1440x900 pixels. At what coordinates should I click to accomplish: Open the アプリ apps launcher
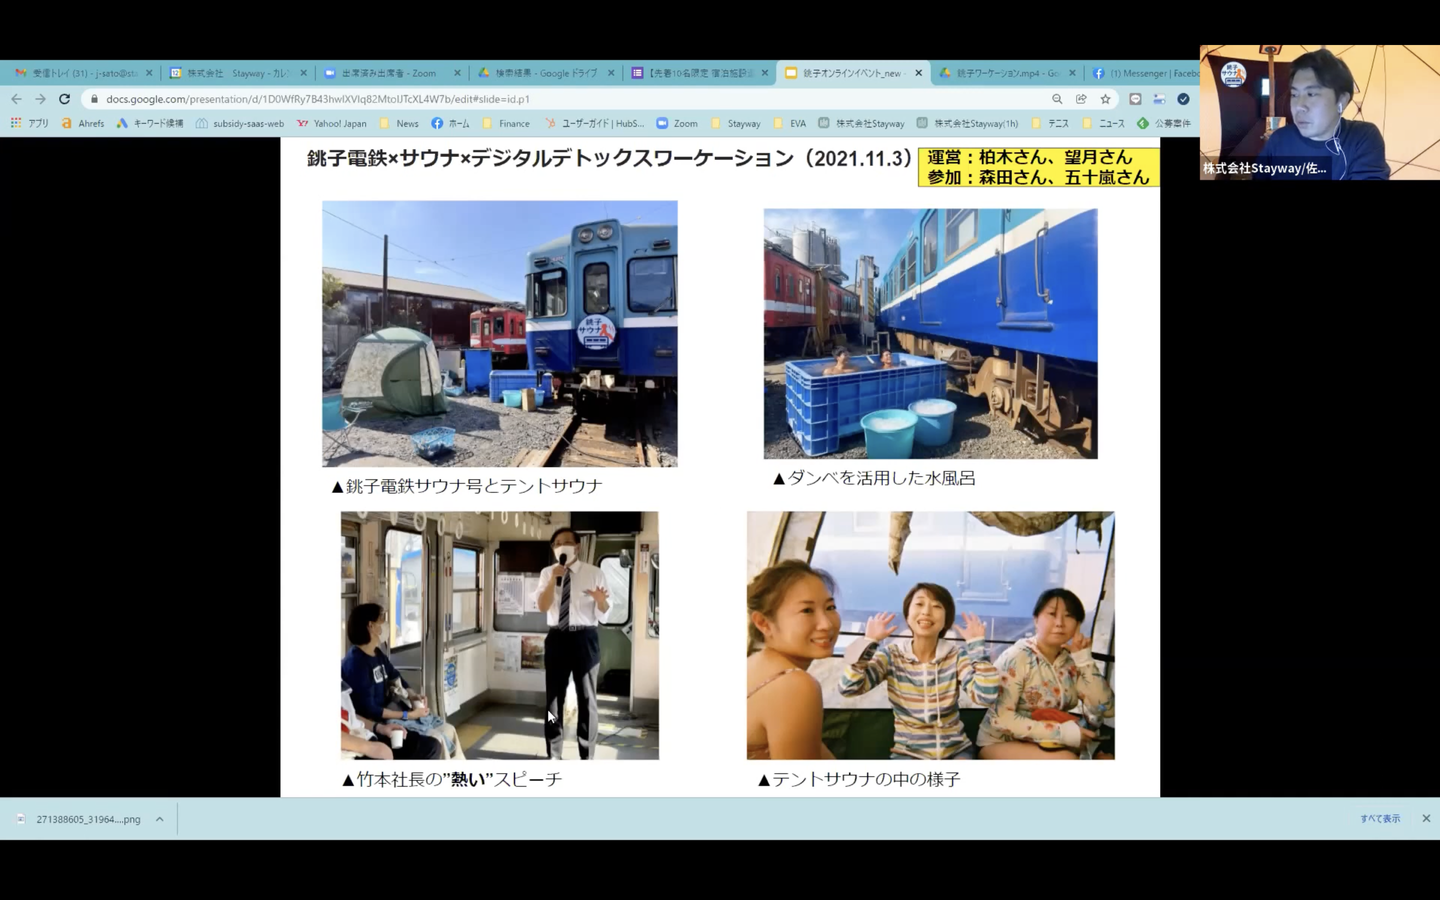(x=30, y=123)
